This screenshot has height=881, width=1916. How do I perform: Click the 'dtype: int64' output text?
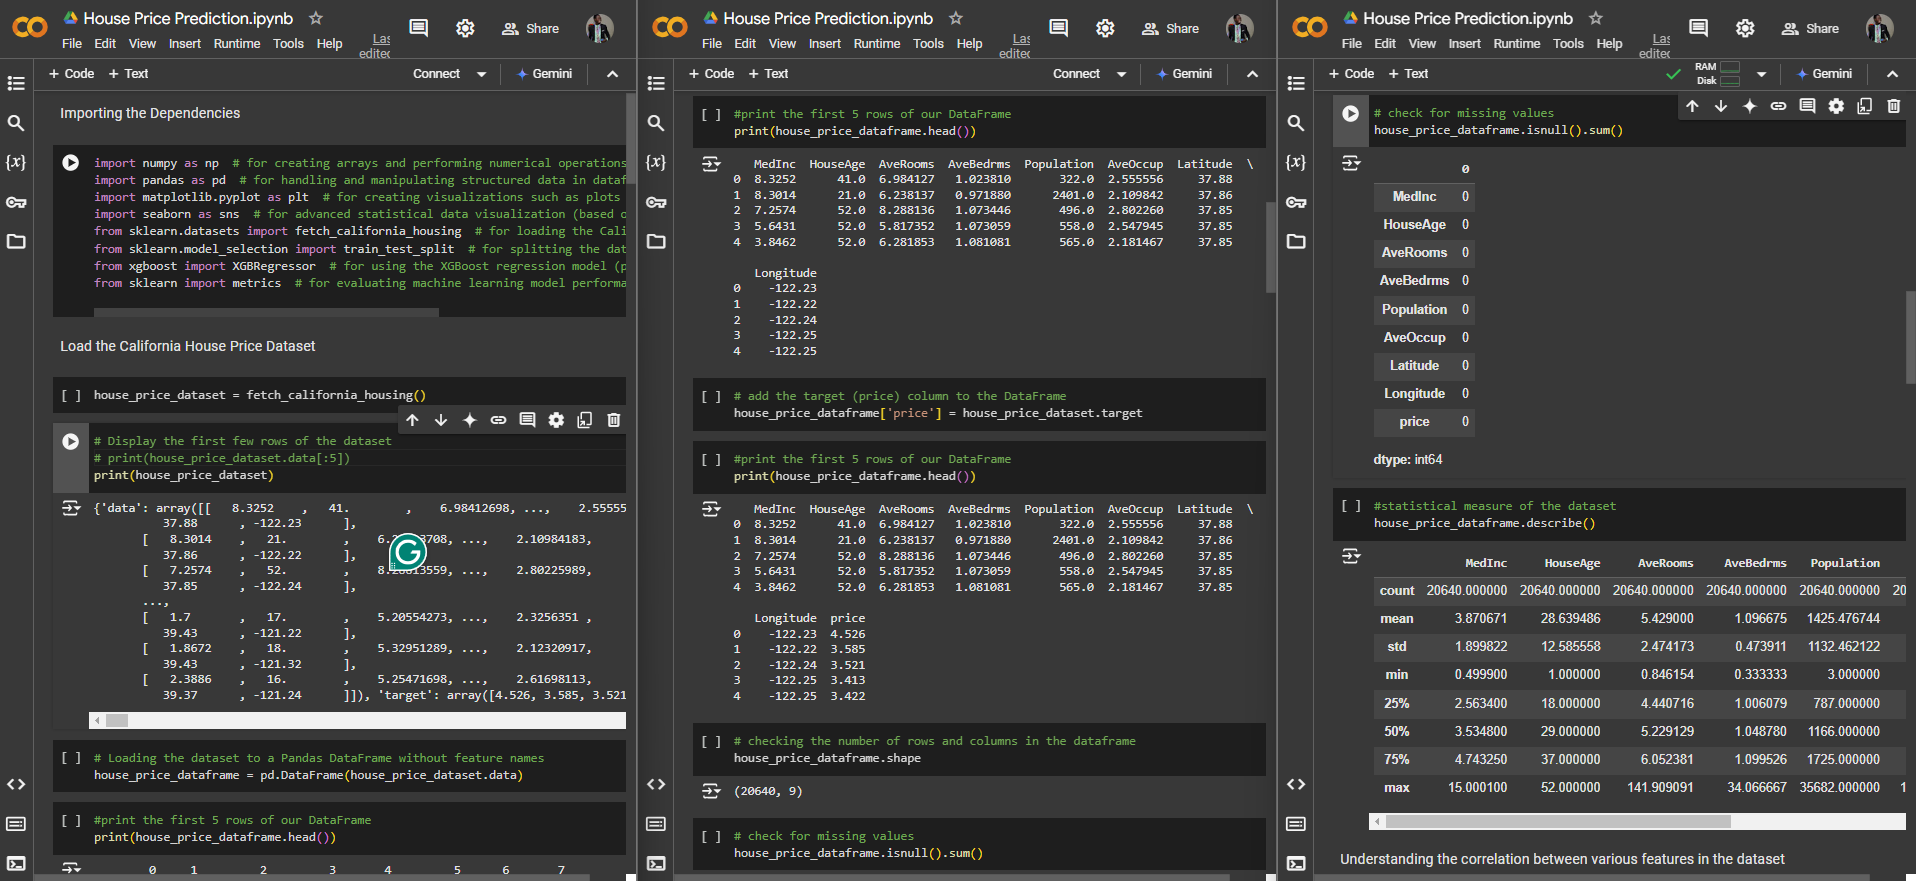point(1408,460)
